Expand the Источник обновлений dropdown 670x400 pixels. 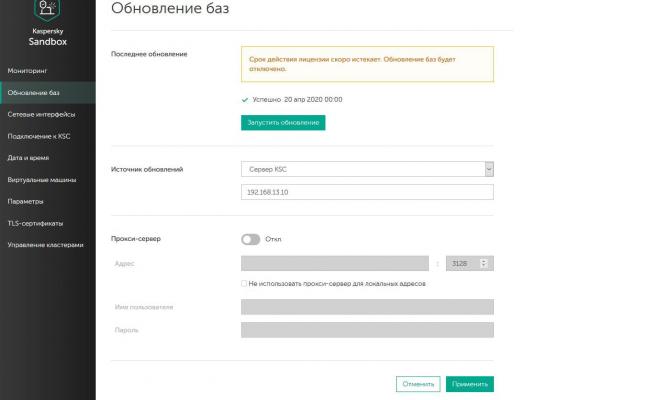[367, 169]
